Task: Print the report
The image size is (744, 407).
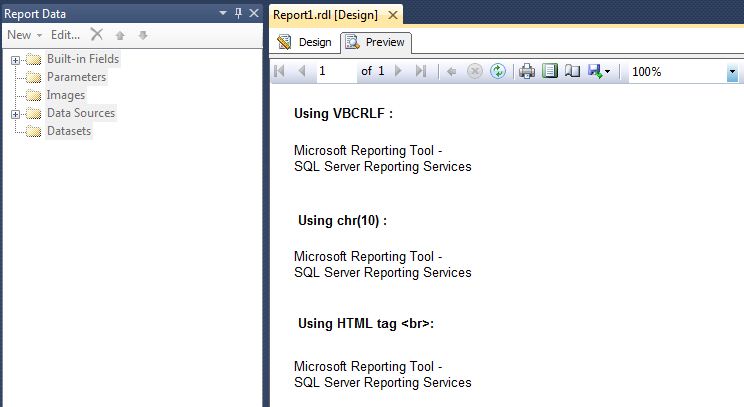Action: point(527,71)
